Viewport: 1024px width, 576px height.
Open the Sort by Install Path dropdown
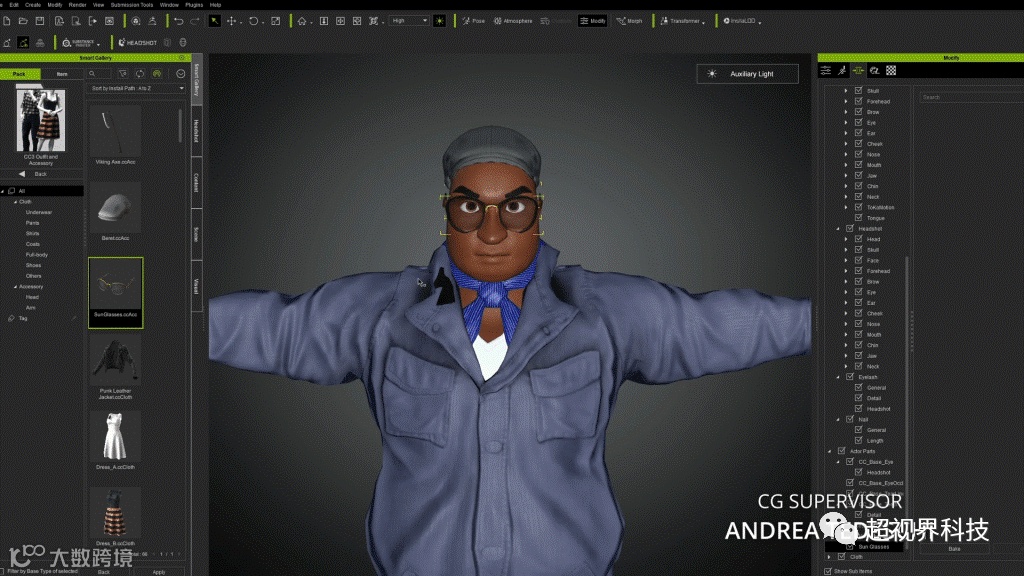[x=136, y=88]
